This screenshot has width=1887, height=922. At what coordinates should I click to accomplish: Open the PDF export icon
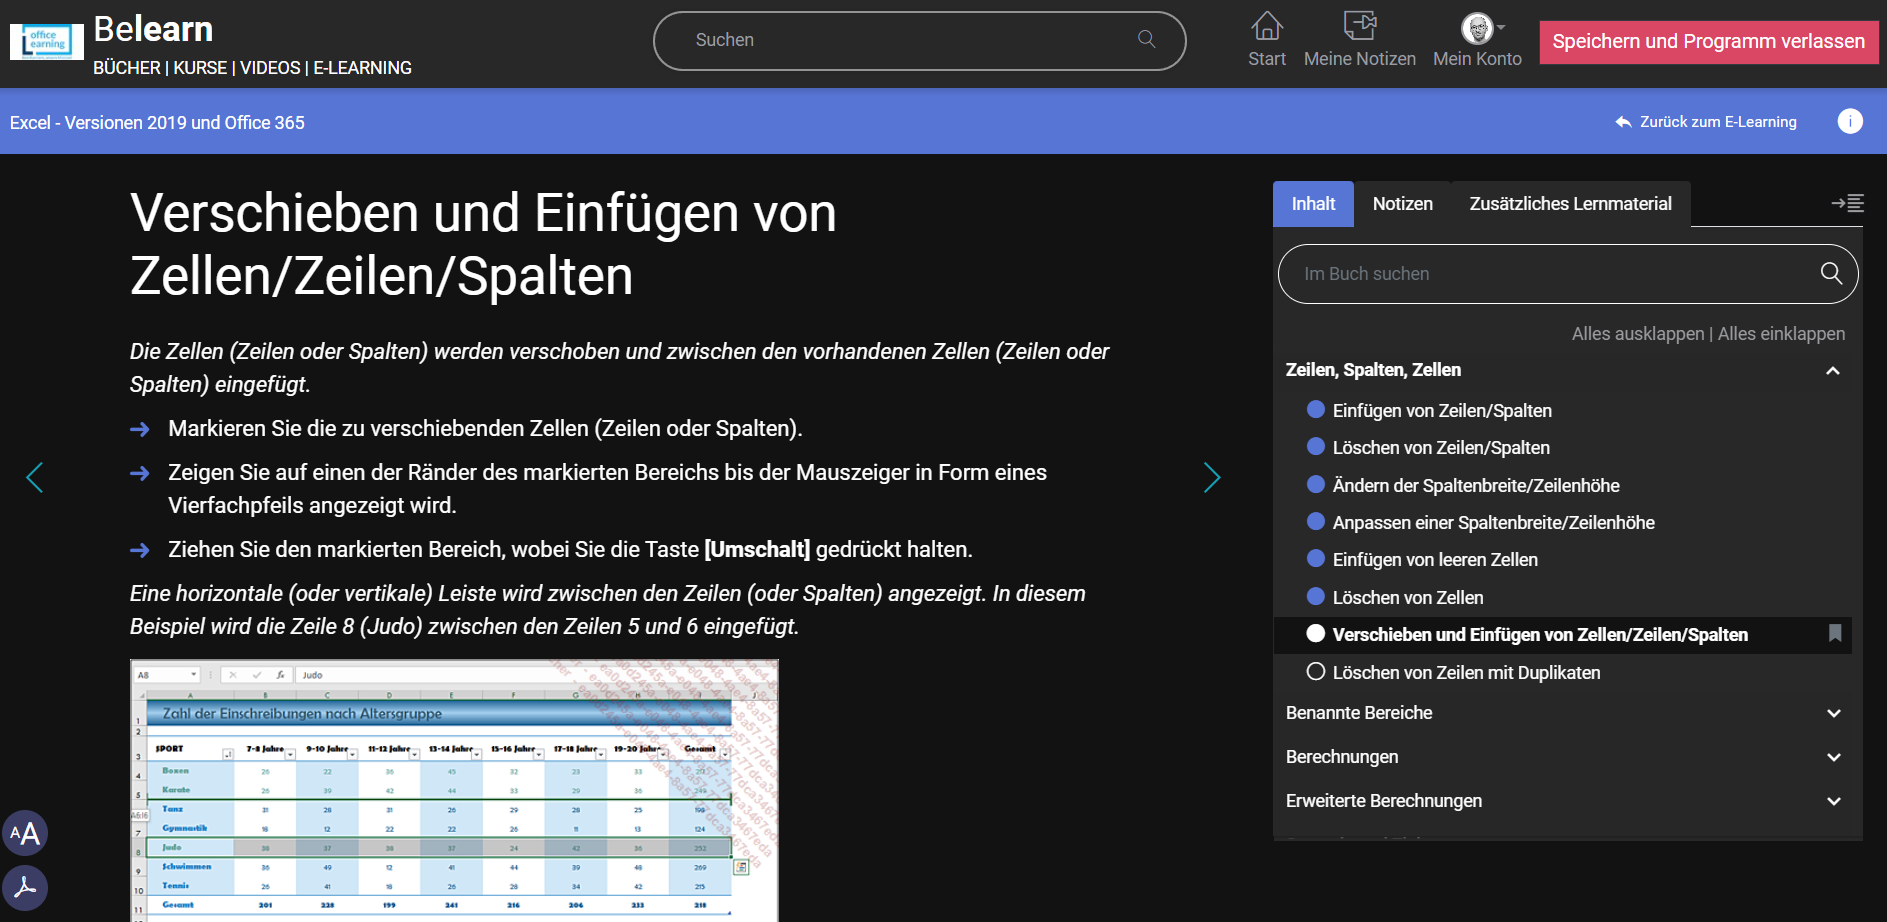pos(25,887)
